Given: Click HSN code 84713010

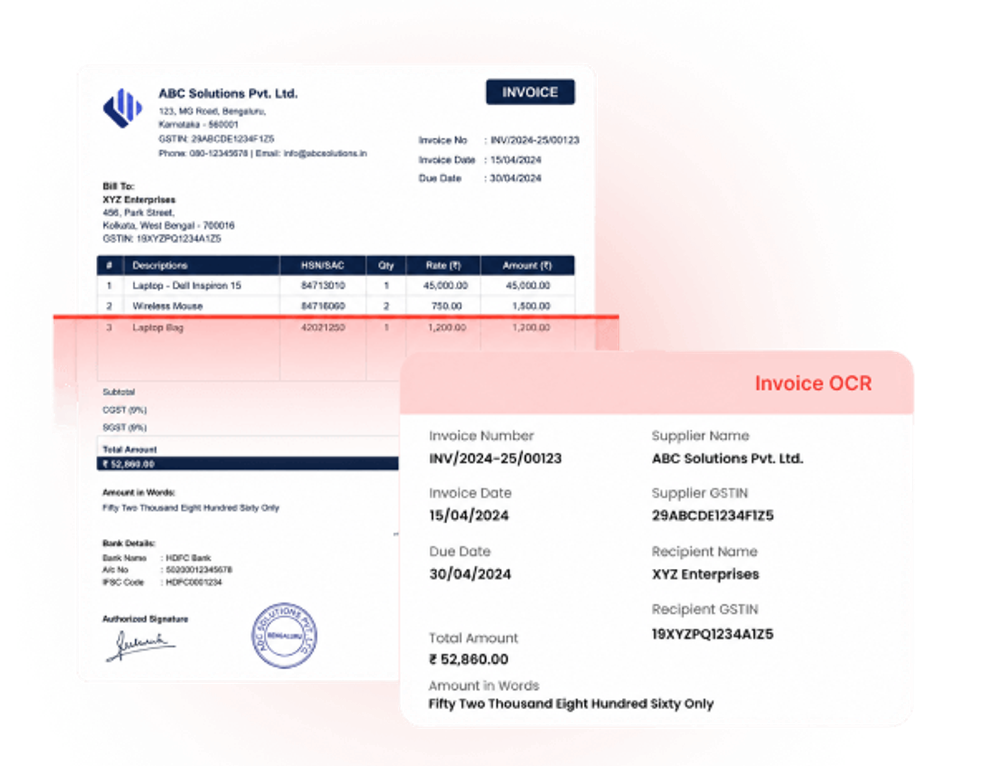Looking at the screenshot, I should (x=323, y=285).
